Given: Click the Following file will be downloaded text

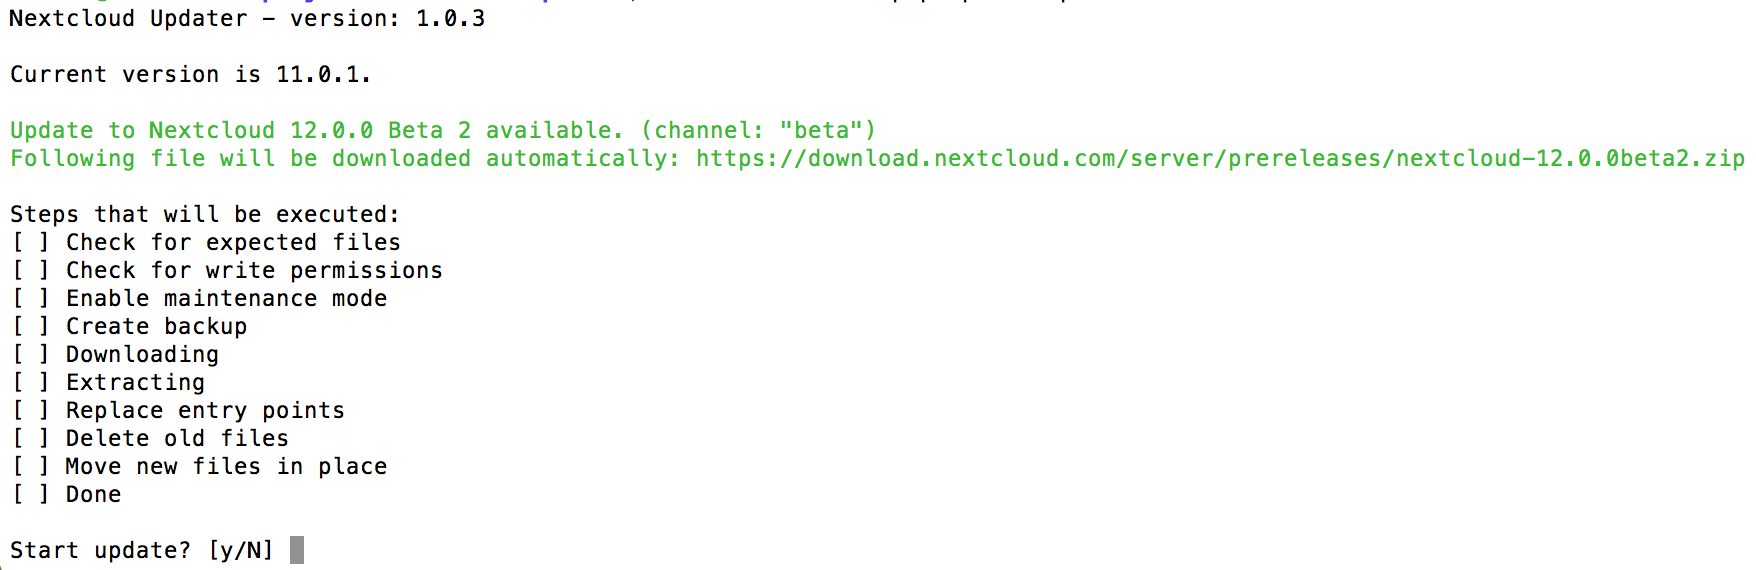Looking at the screenshot, I should click(x=340, y=159).
